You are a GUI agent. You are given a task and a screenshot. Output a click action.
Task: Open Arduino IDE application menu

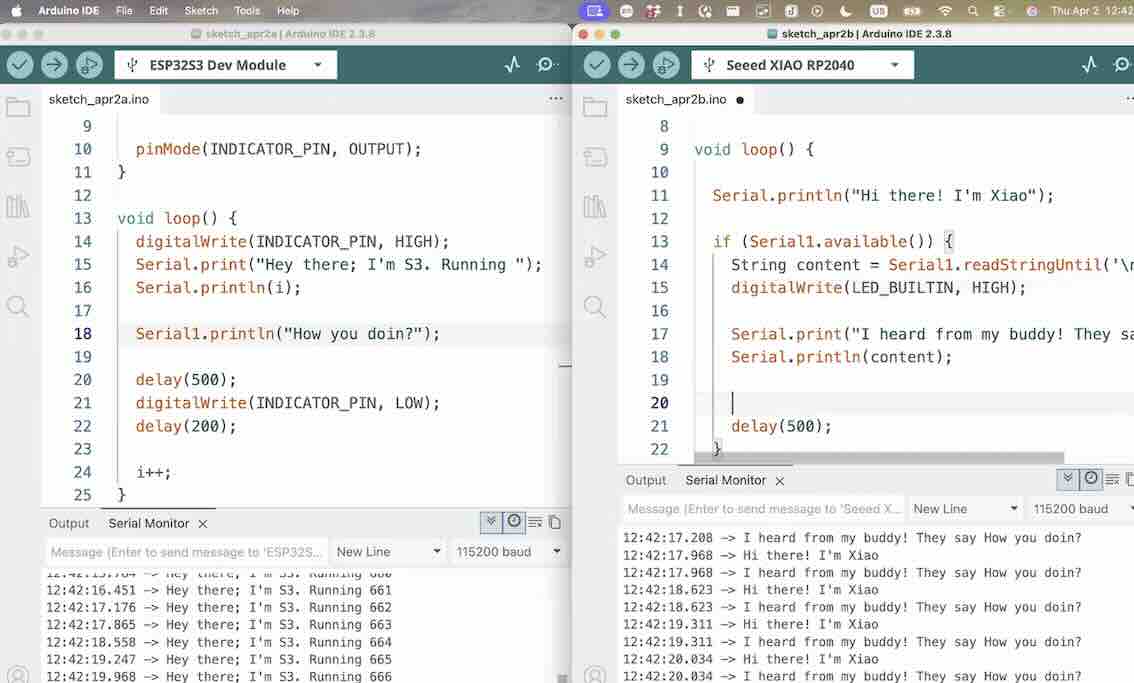[x=69, y=11]
